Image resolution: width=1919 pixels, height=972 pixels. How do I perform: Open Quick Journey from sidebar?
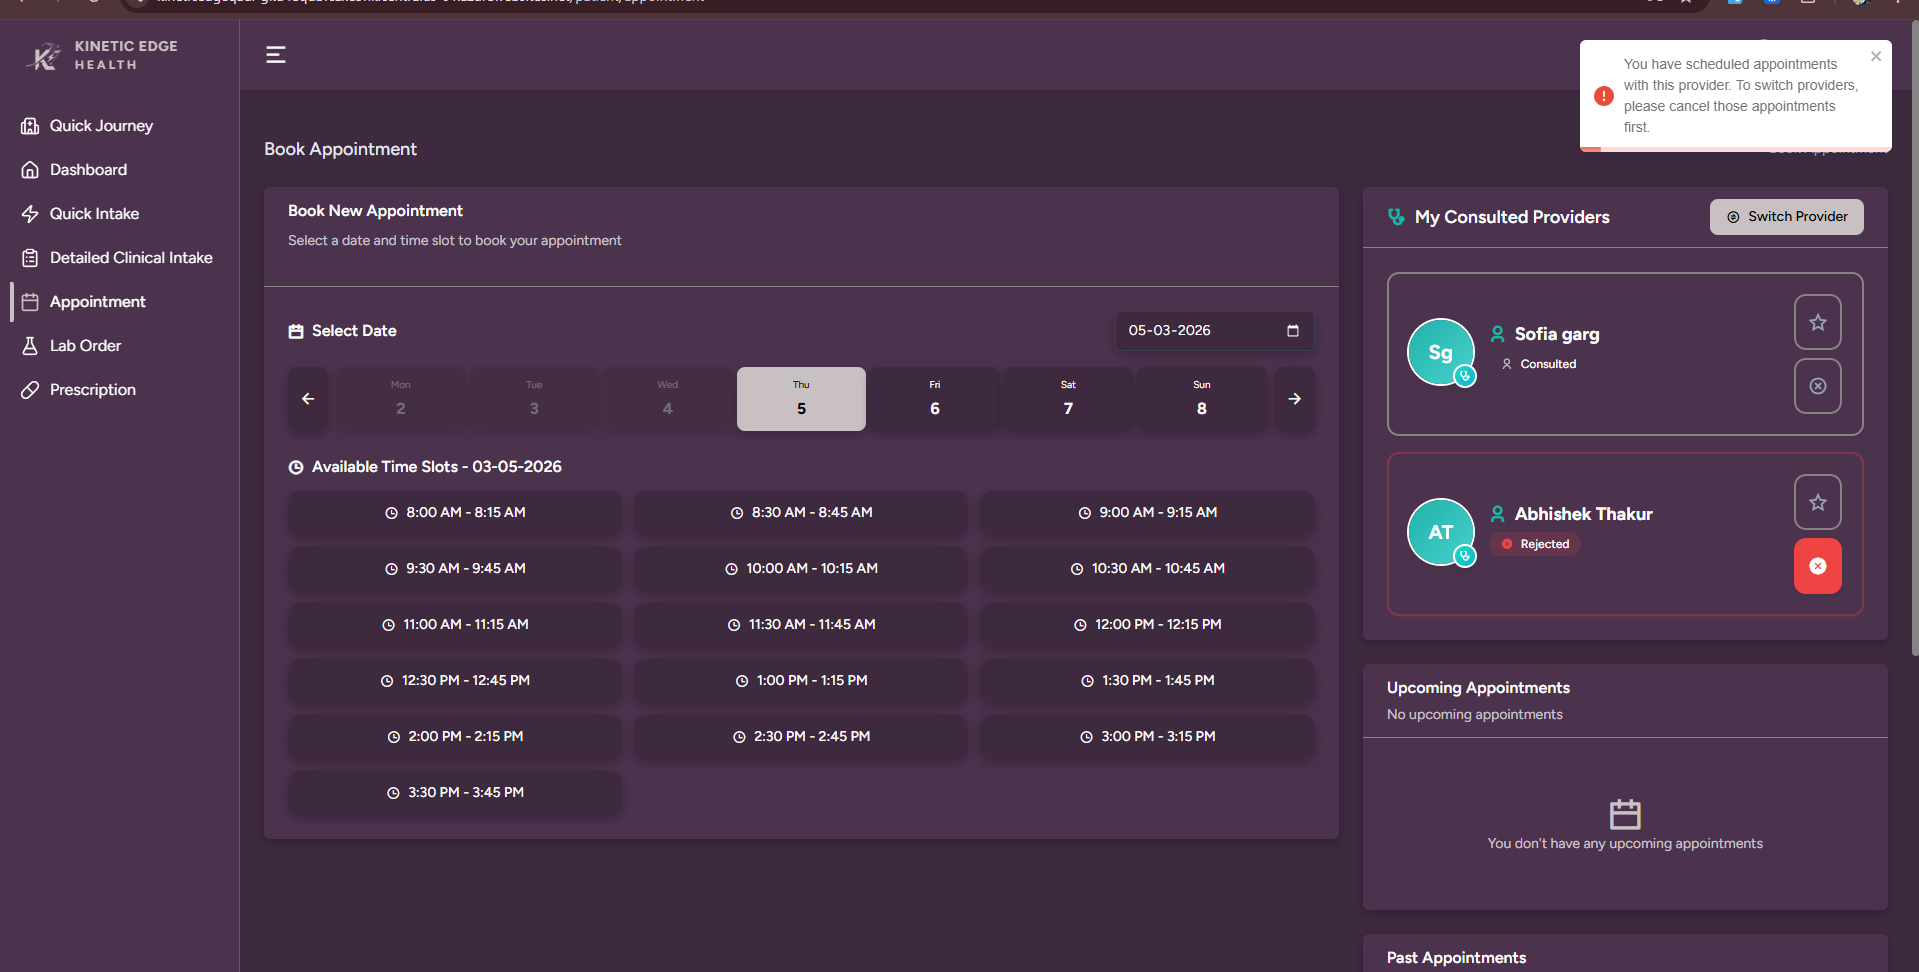pos(101,126)
